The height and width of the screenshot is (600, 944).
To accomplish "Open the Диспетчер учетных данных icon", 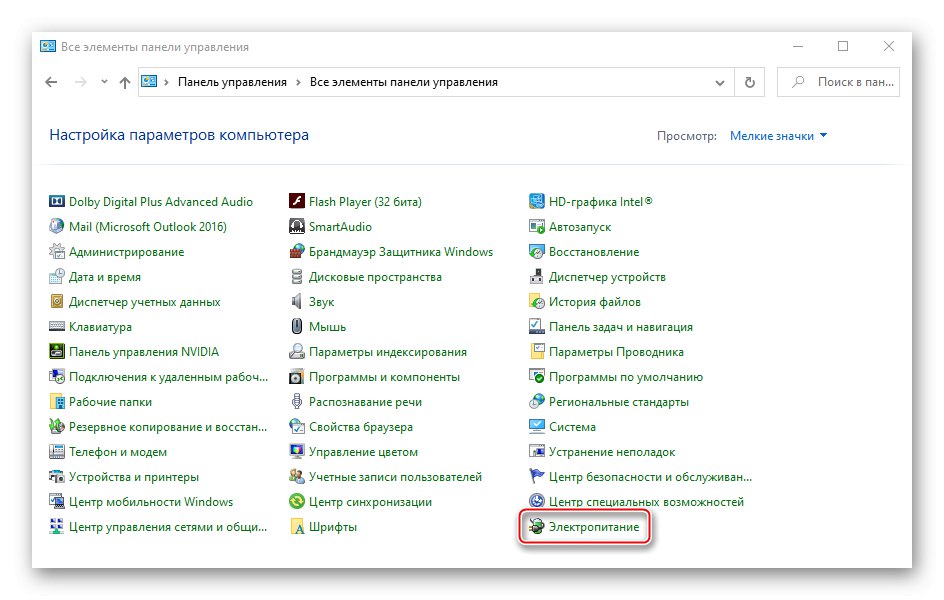I will [57, 302].
